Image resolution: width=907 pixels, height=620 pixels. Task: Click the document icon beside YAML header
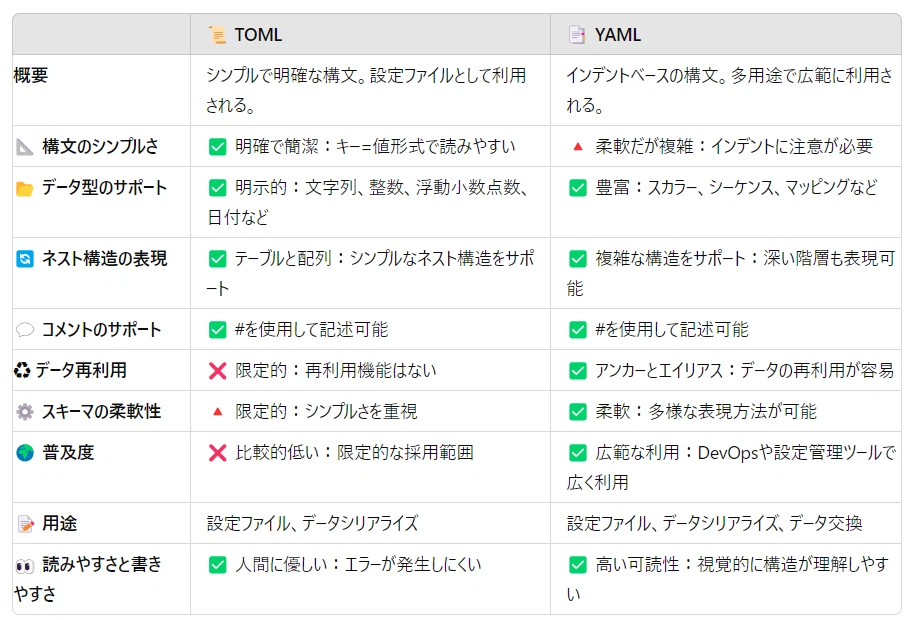click(577, 35)
